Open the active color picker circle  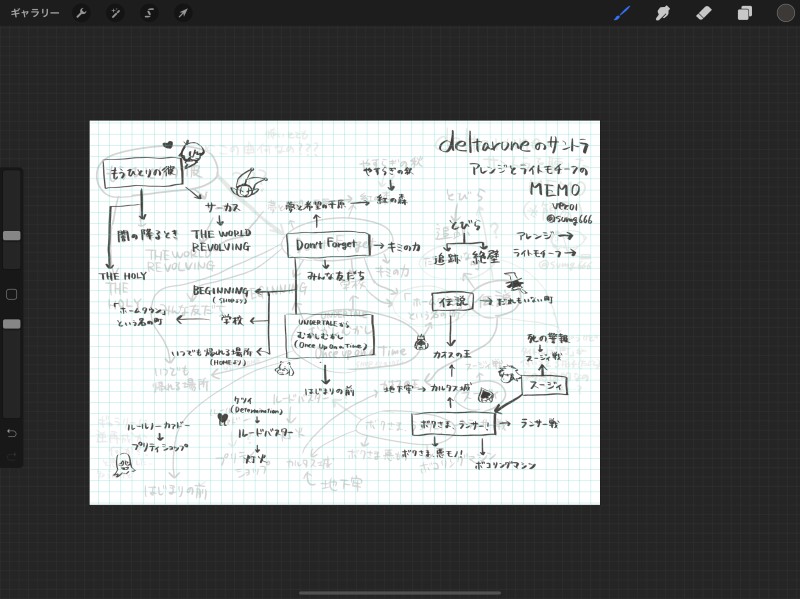(785, 13)
